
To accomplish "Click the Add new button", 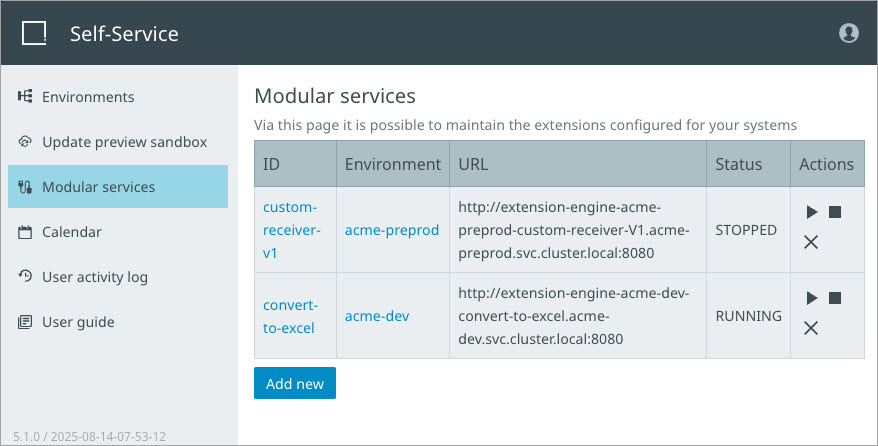I will [x=295, y=384].
